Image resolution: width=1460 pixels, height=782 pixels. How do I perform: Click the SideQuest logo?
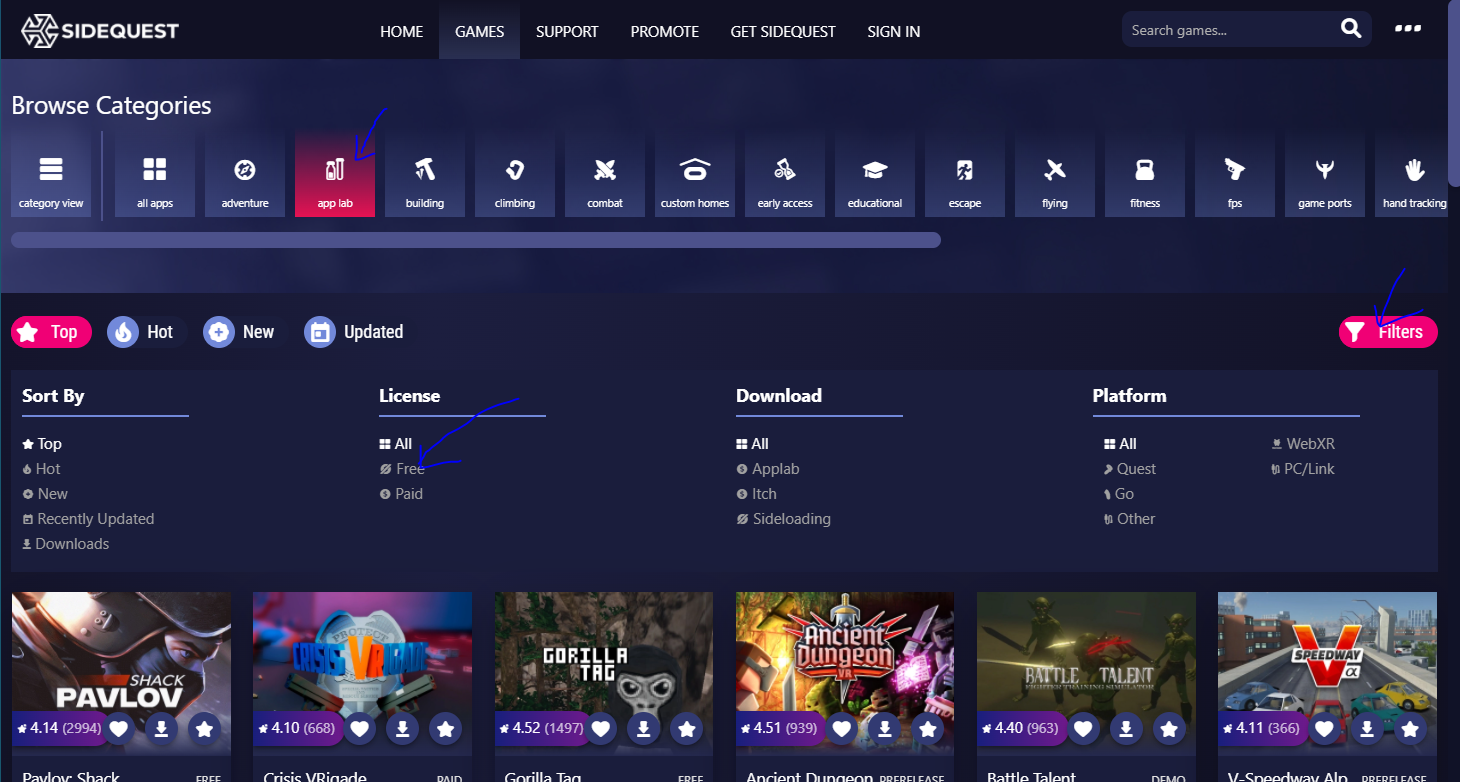pos(100,30)
